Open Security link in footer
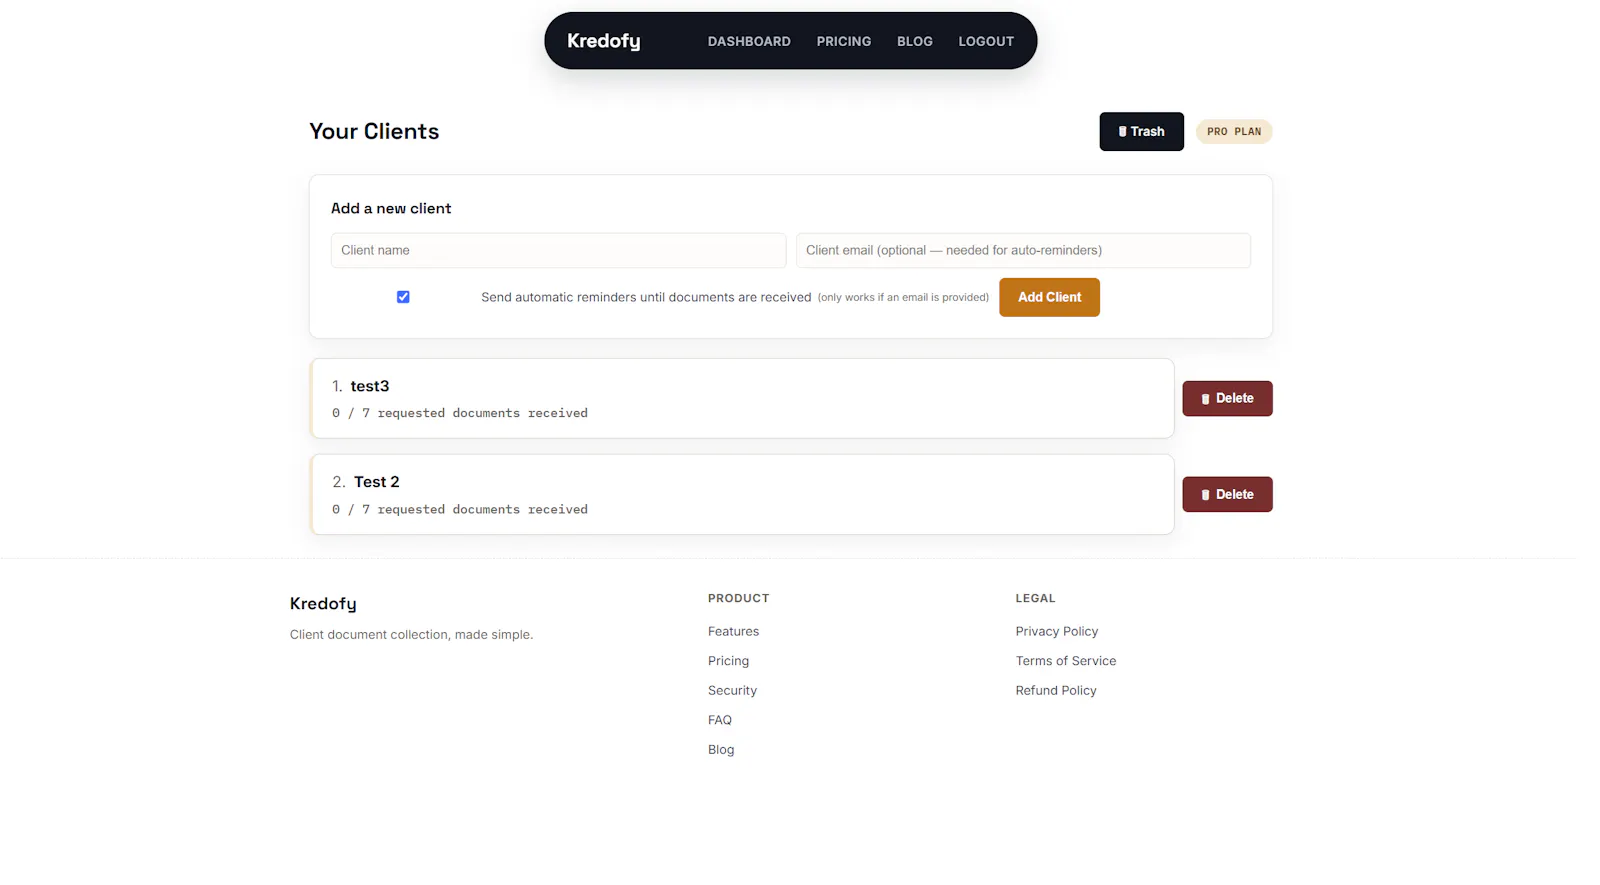Image resolution: width=1600 pixels, height=885 pixels. tap(732, 690)
